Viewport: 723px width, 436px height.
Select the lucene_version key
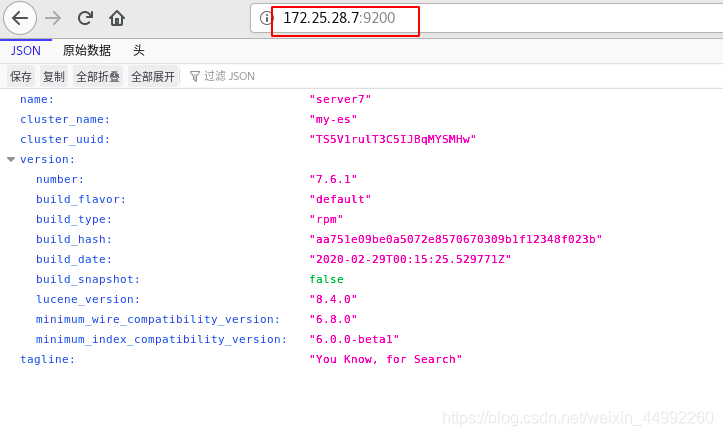[88, 300]
